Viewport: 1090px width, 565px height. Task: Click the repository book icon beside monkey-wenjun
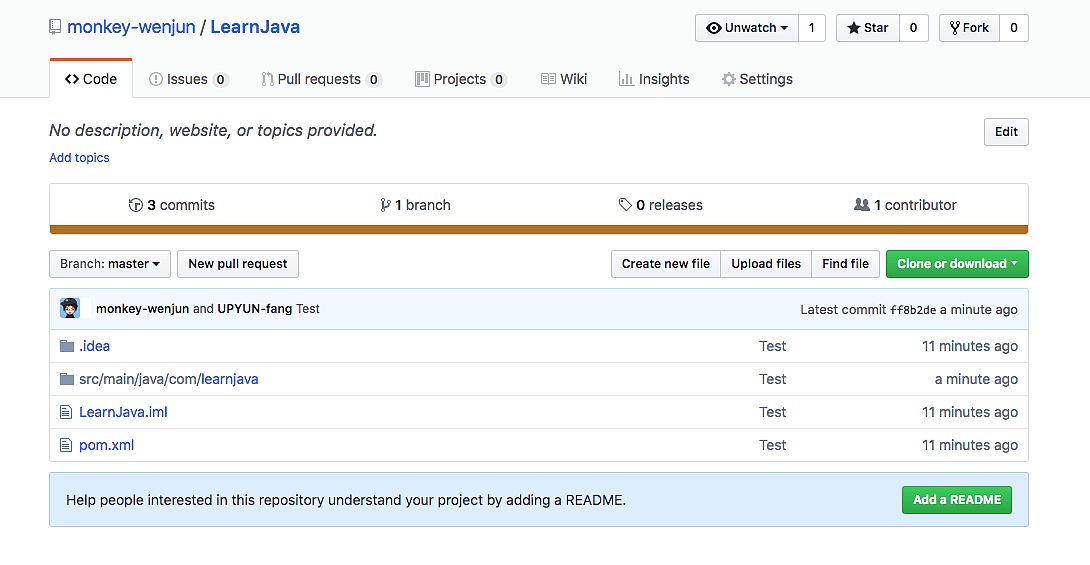(x=55, y=27)
